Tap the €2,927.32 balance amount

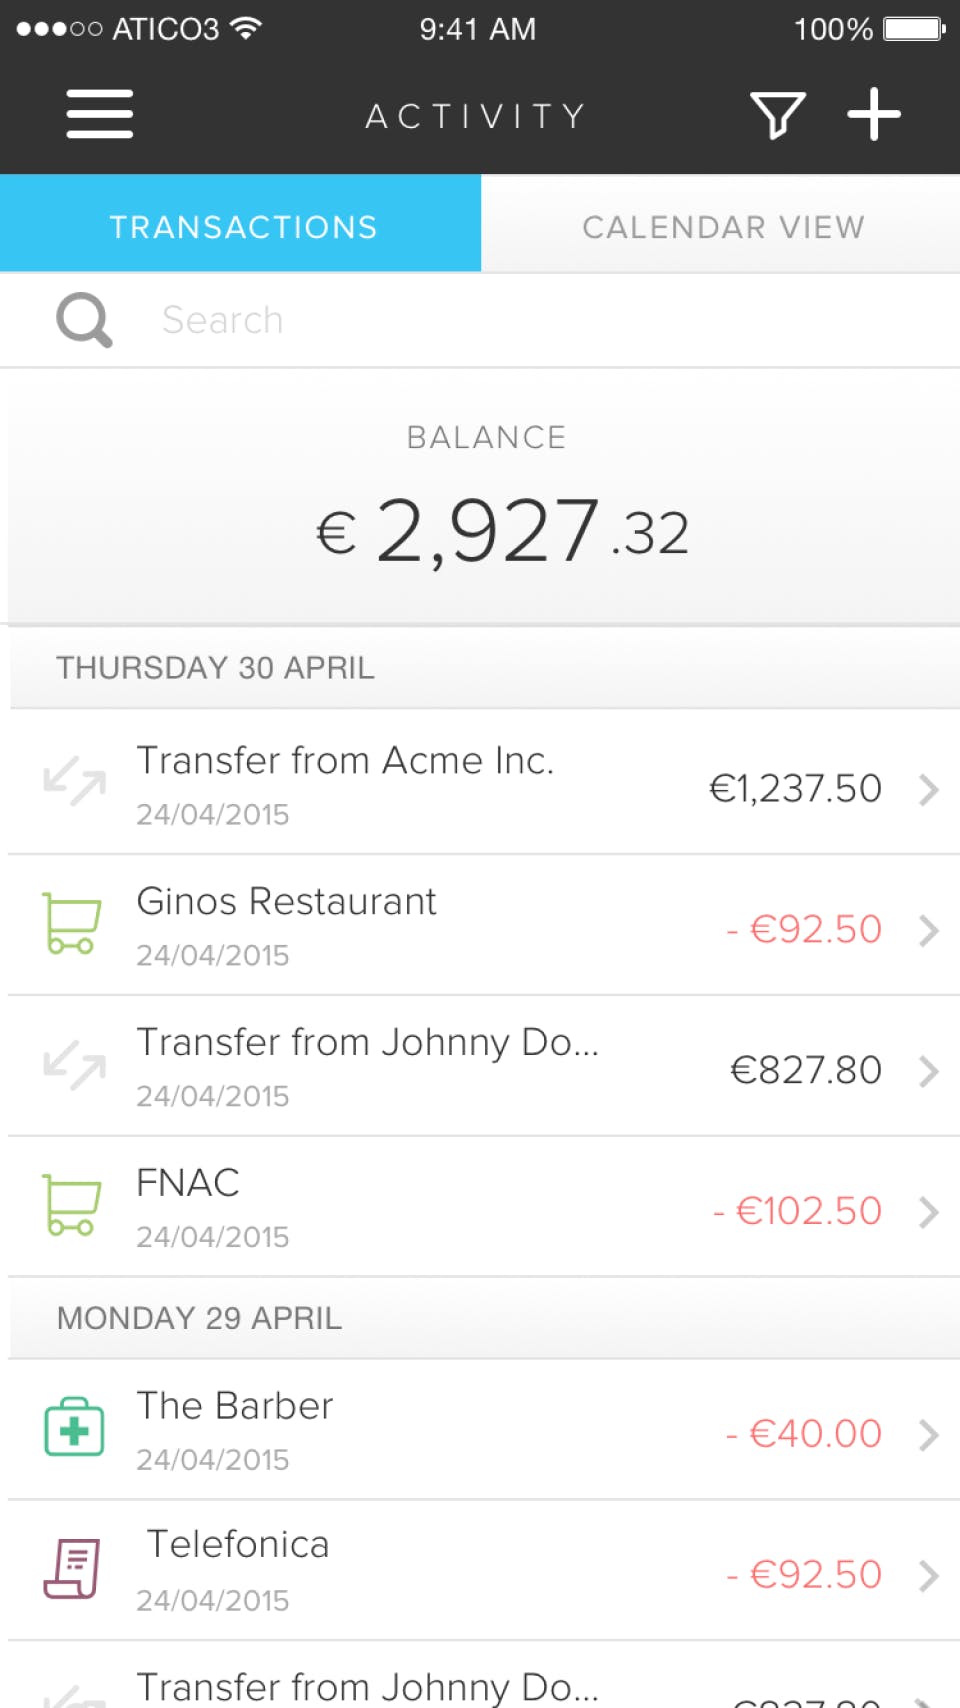[502, 531]
